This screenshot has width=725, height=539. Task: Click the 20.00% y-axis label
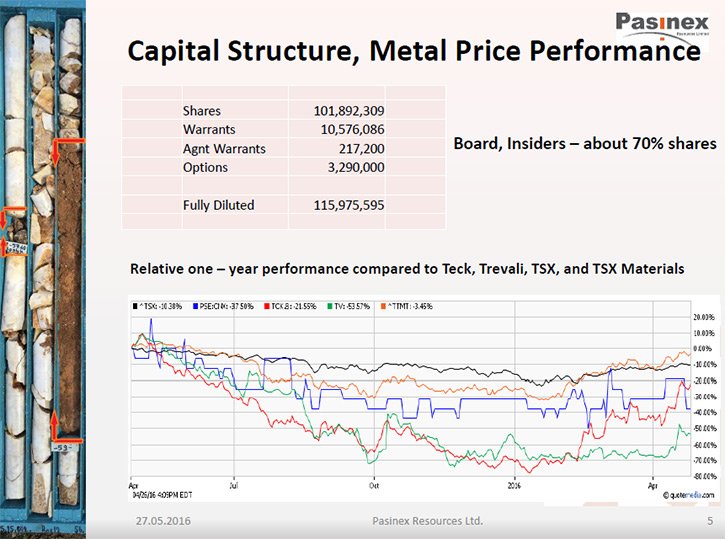click(704, 317)
